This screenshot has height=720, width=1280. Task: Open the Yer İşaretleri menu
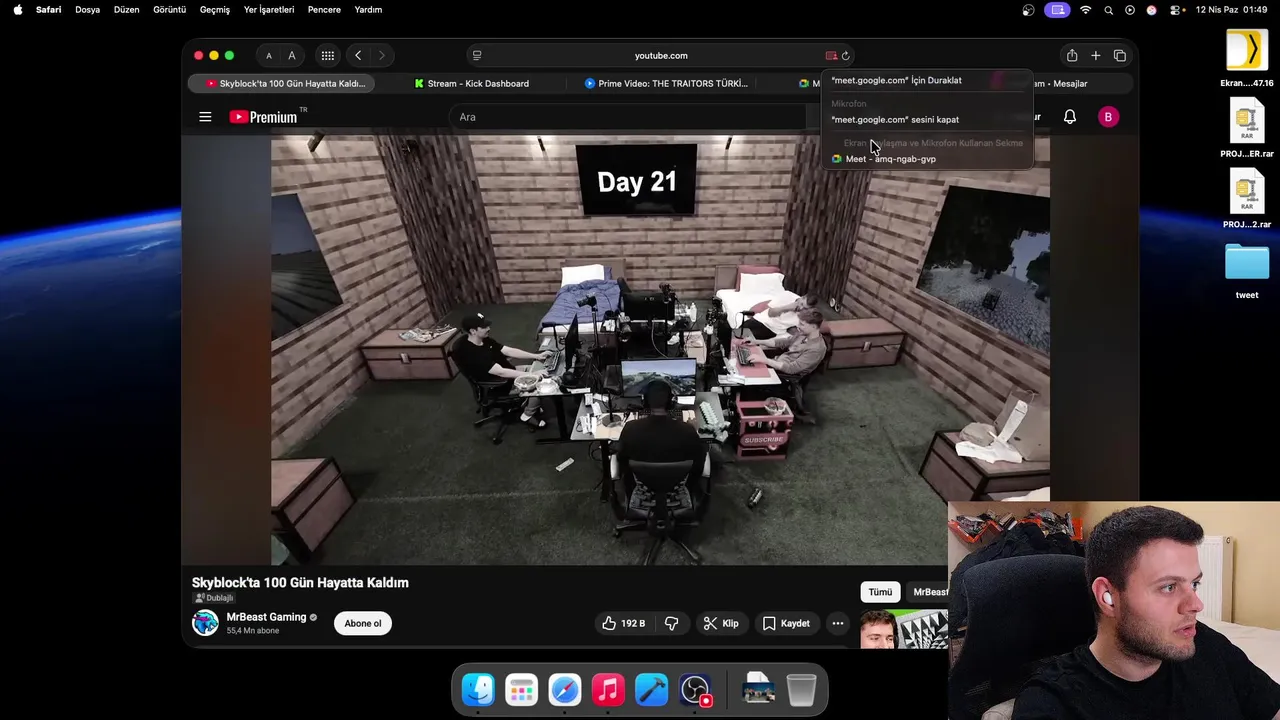[x=269, y=10]
